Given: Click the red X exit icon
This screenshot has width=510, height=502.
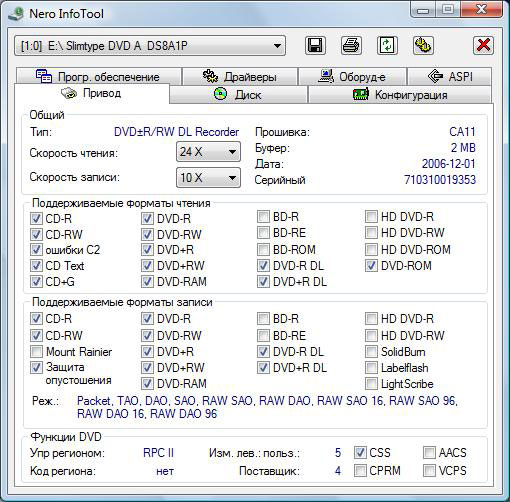Looking at the screenshot, I should tap(483, 45).
